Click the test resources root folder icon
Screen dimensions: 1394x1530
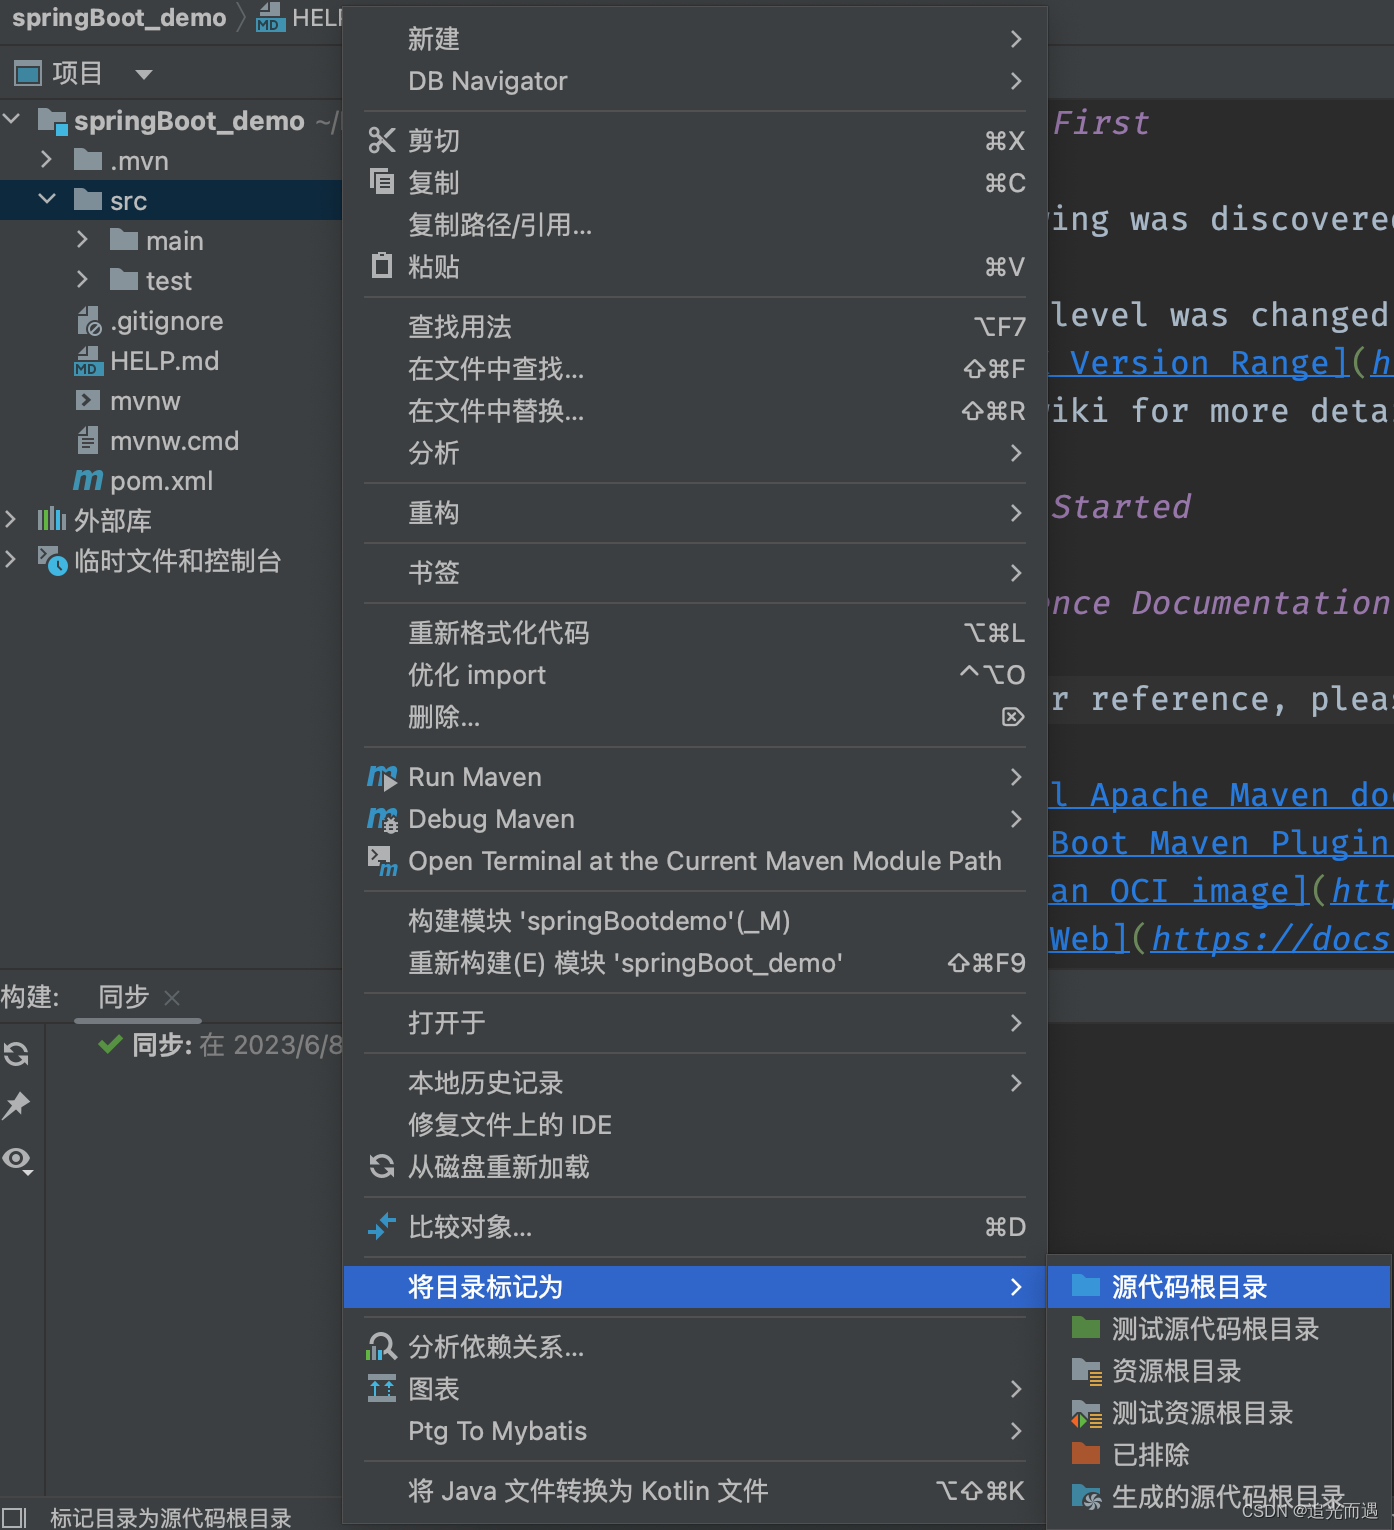(x=1086, y=1413)
